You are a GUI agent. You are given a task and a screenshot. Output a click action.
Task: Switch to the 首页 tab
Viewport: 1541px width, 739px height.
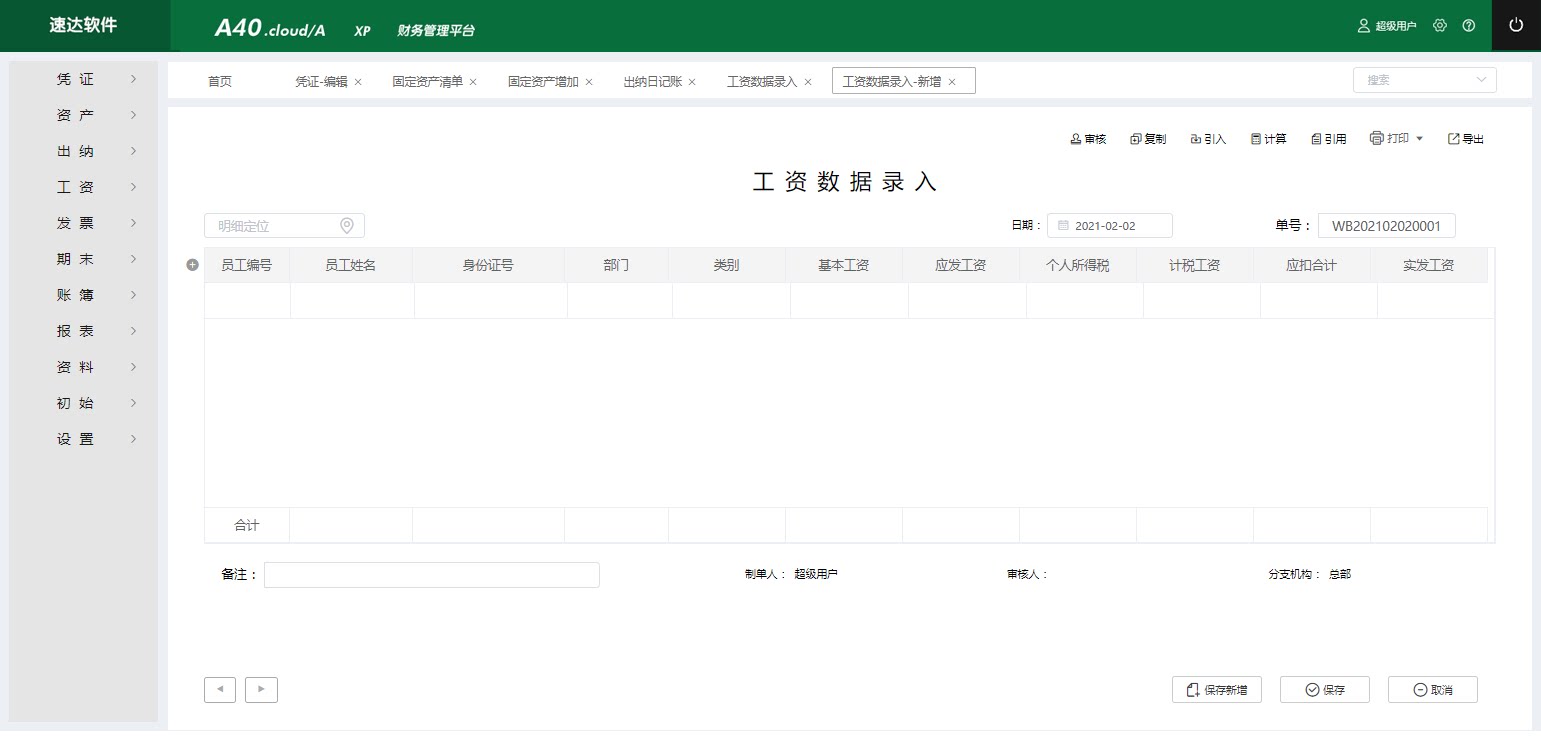[x=220, y=82]
